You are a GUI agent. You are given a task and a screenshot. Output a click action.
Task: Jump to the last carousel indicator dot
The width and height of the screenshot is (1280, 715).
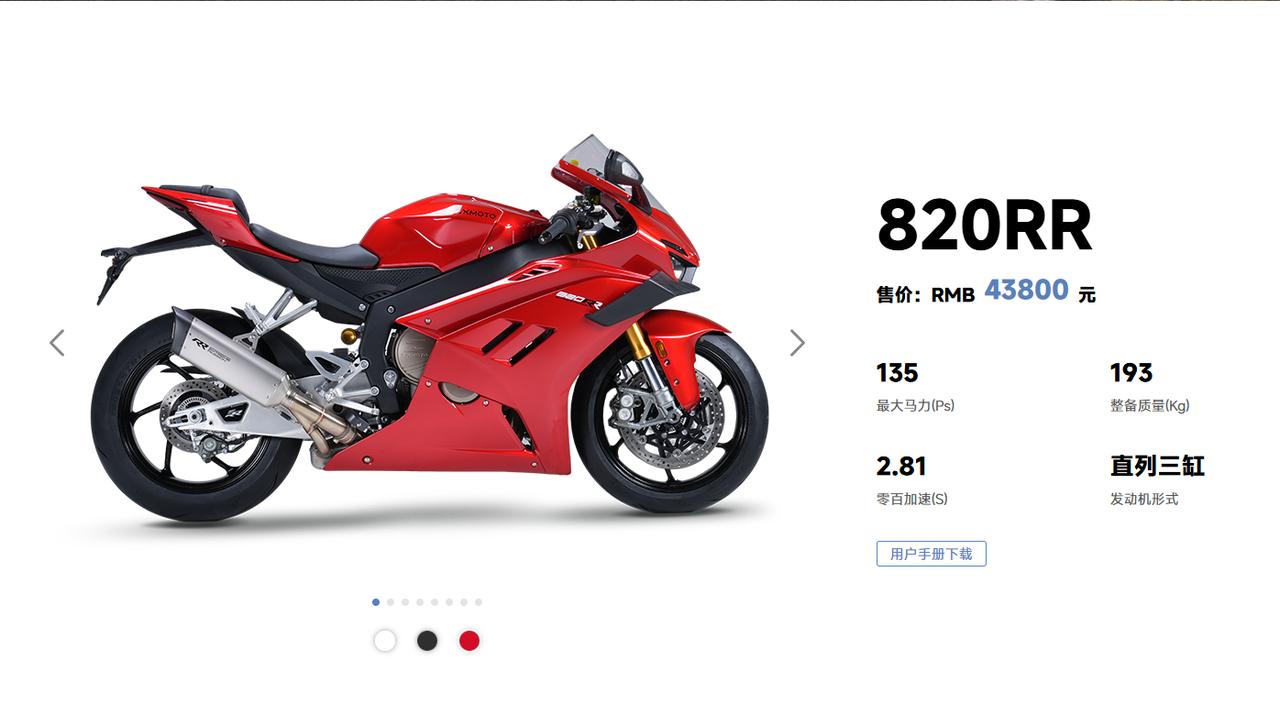pyautogui.click(x=478, y=602)
